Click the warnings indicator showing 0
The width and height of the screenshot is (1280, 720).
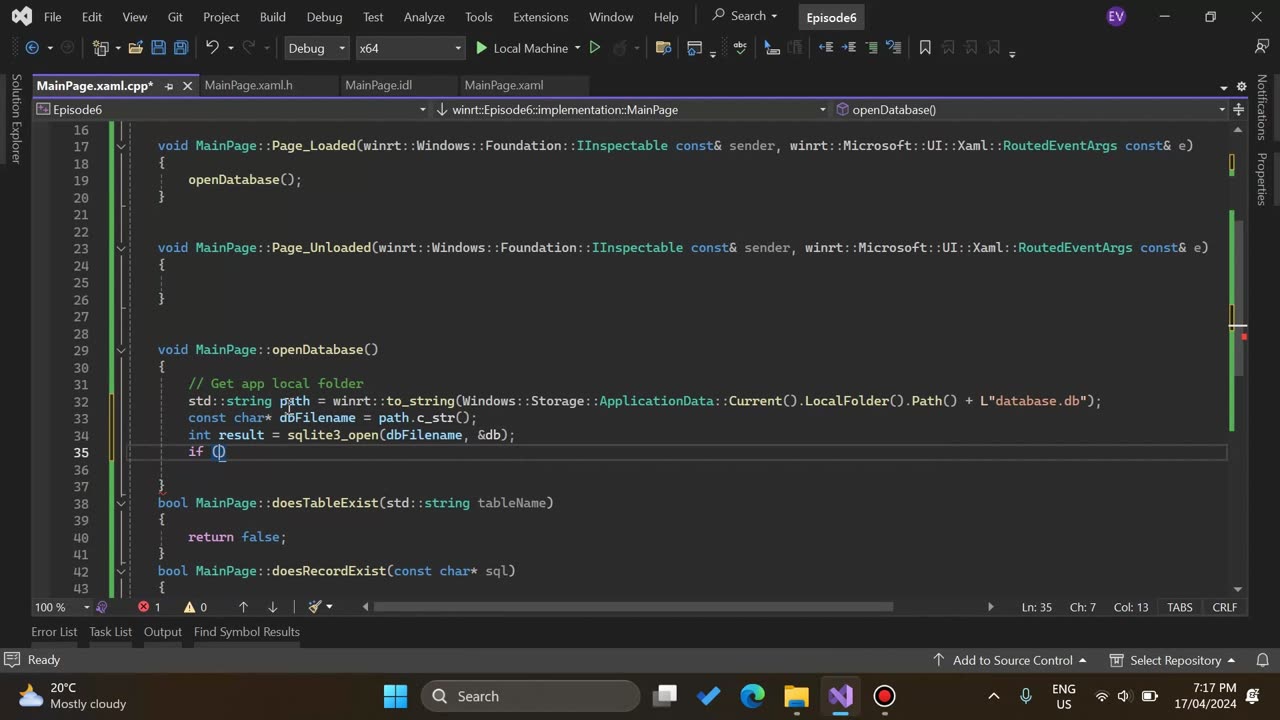195,607
